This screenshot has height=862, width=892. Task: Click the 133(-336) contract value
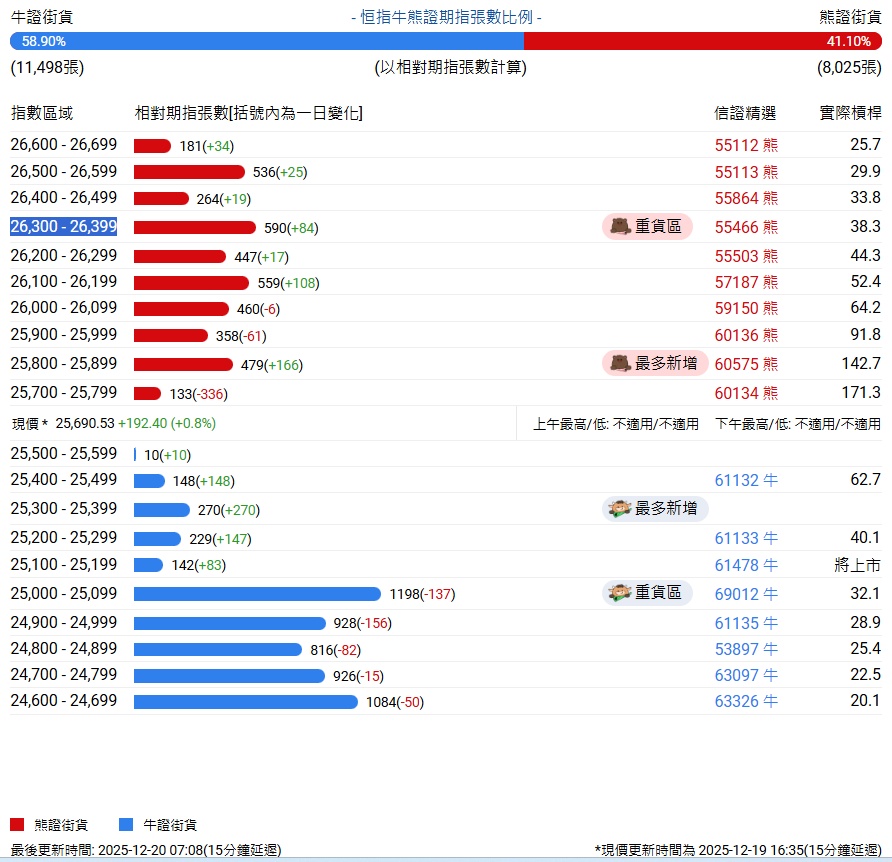(199, 394)
